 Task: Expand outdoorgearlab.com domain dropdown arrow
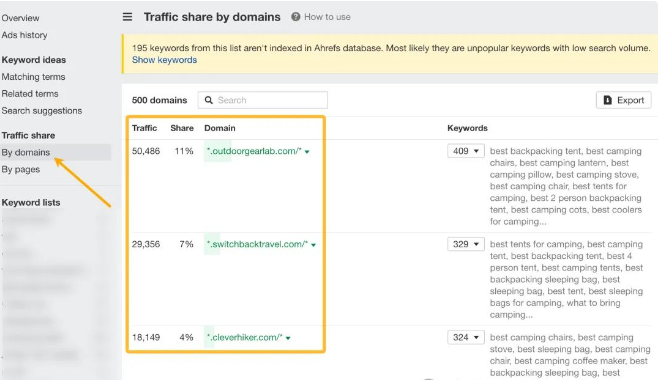tap(307, 152)
